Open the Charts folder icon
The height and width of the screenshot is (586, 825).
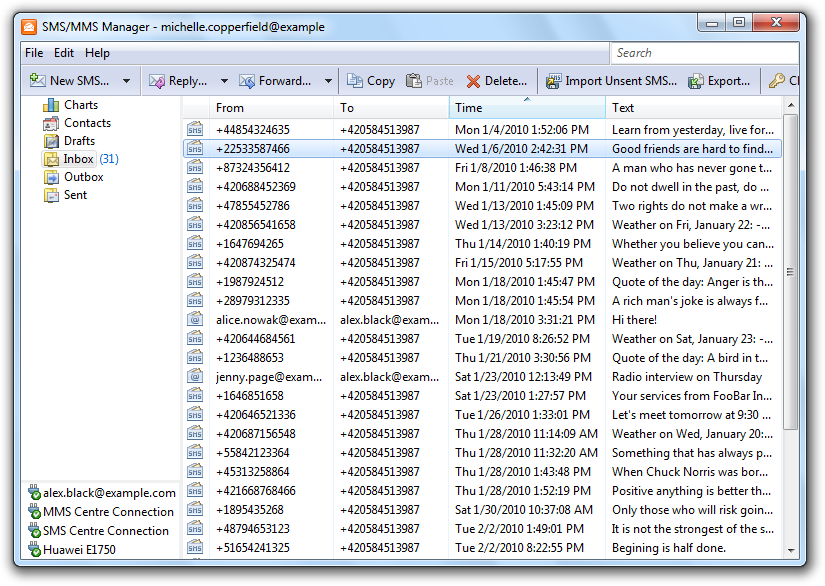(51, 105)
